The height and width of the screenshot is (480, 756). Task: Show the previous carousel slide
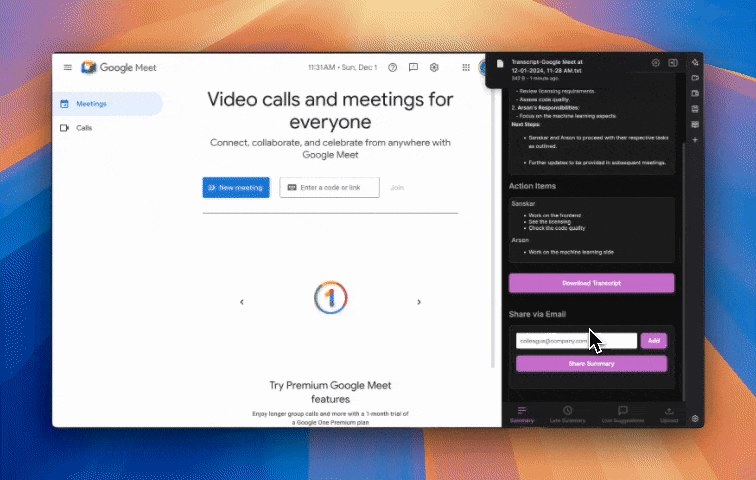point(241,302)
